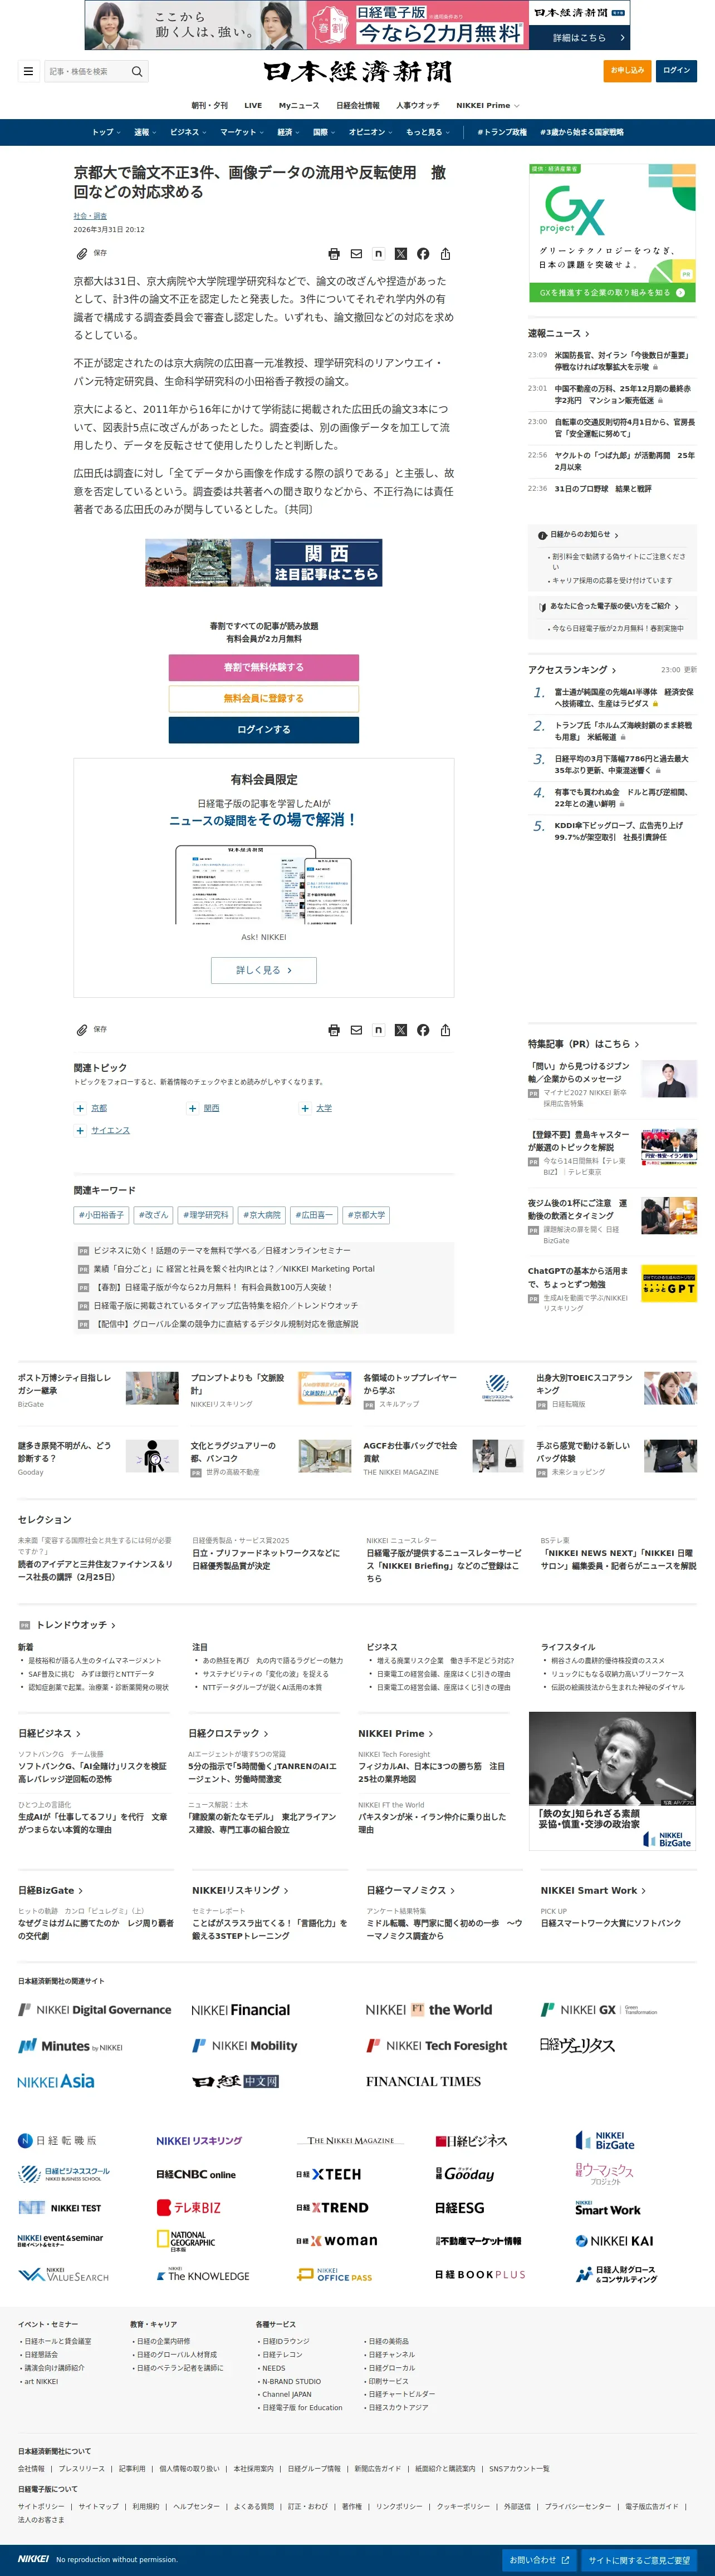Click the header ログイン button
This screenshot has width=715, height=2576.
point(677,71)
